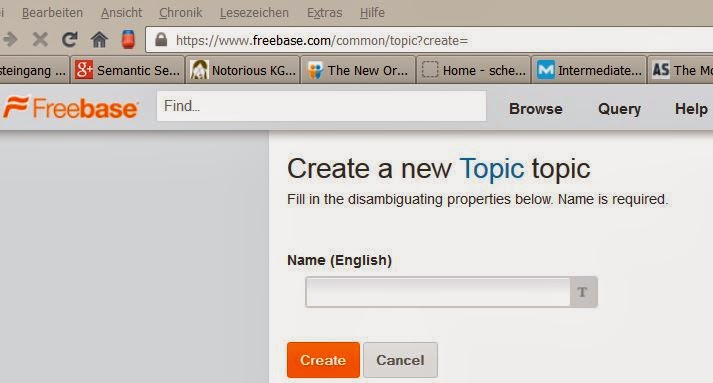Open the Extras menu

pos(325,13)
